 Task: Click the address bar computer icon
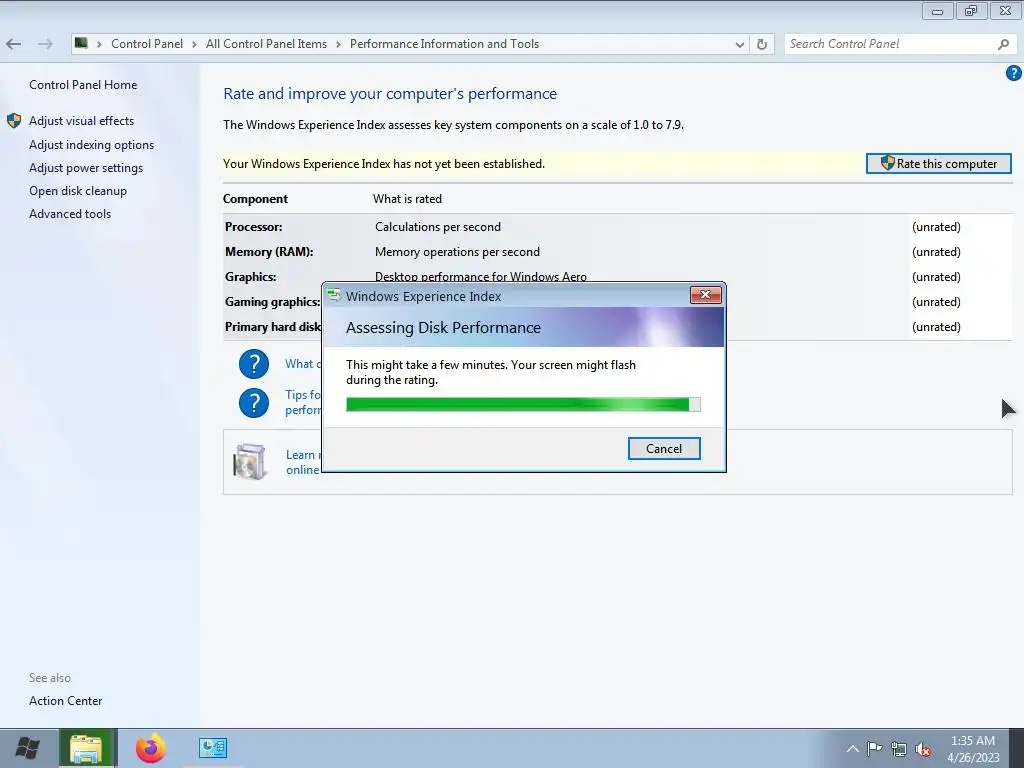(81, 43)
